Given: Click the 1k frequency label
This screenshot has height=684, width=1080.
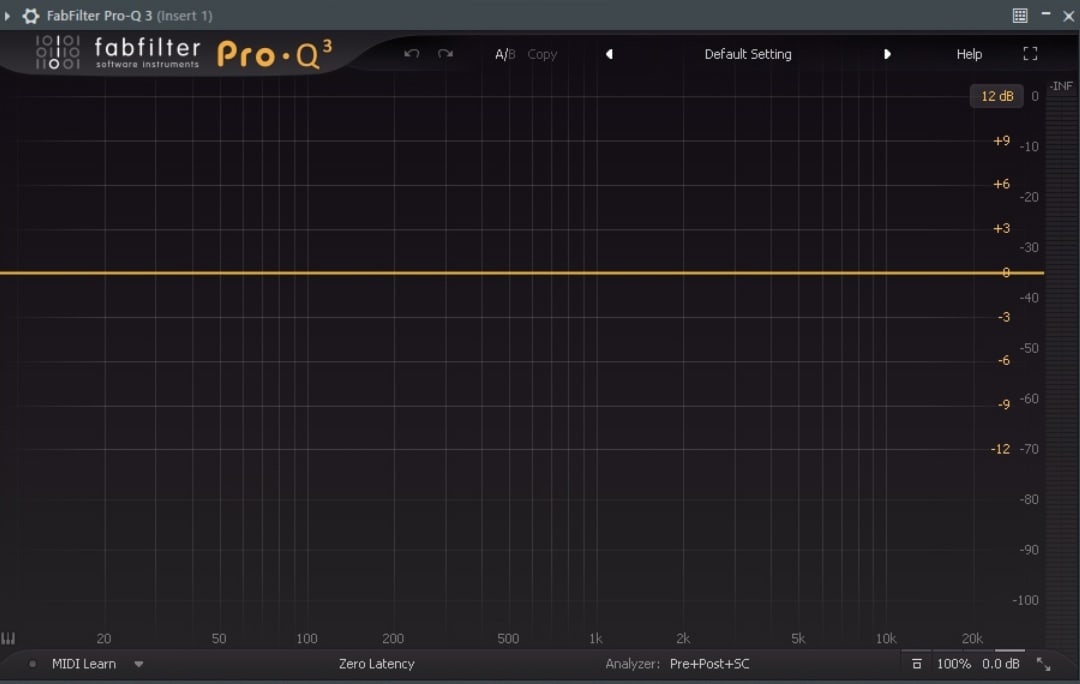Looking at the screenshot, I should coord(596,639).
